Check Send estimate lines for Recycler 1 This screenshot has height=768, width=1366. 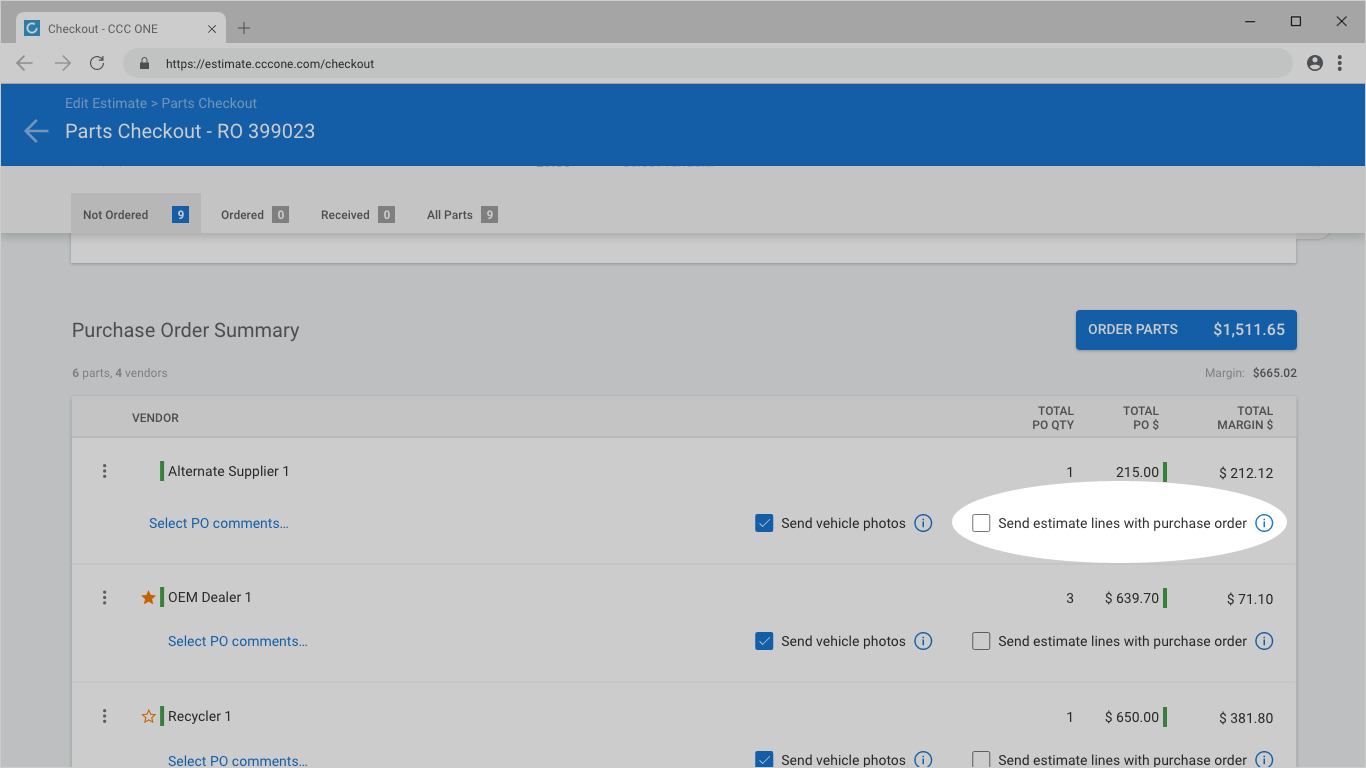(981, 760)
